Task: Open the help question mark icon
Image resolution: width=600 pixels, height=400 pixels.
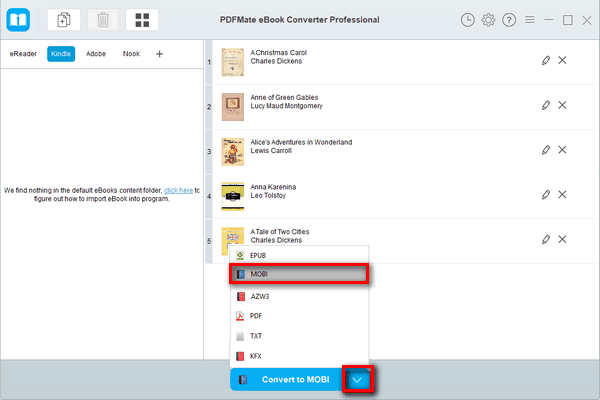Action: point(509,20)
